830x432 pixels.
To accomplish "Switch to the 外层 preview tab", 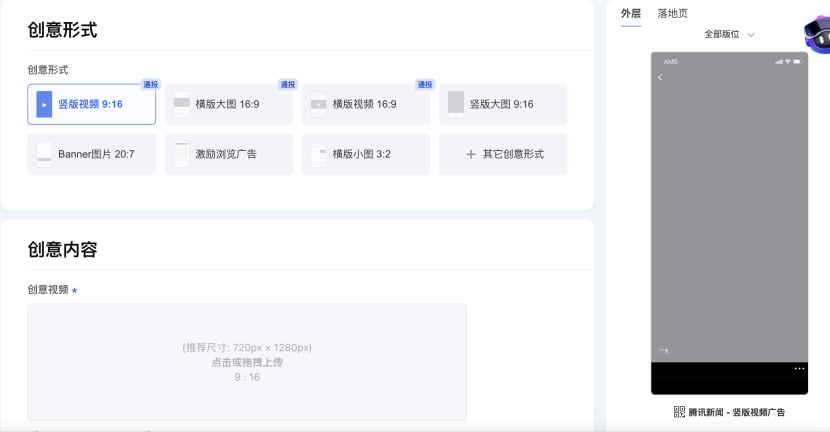I will coord(631,13).
